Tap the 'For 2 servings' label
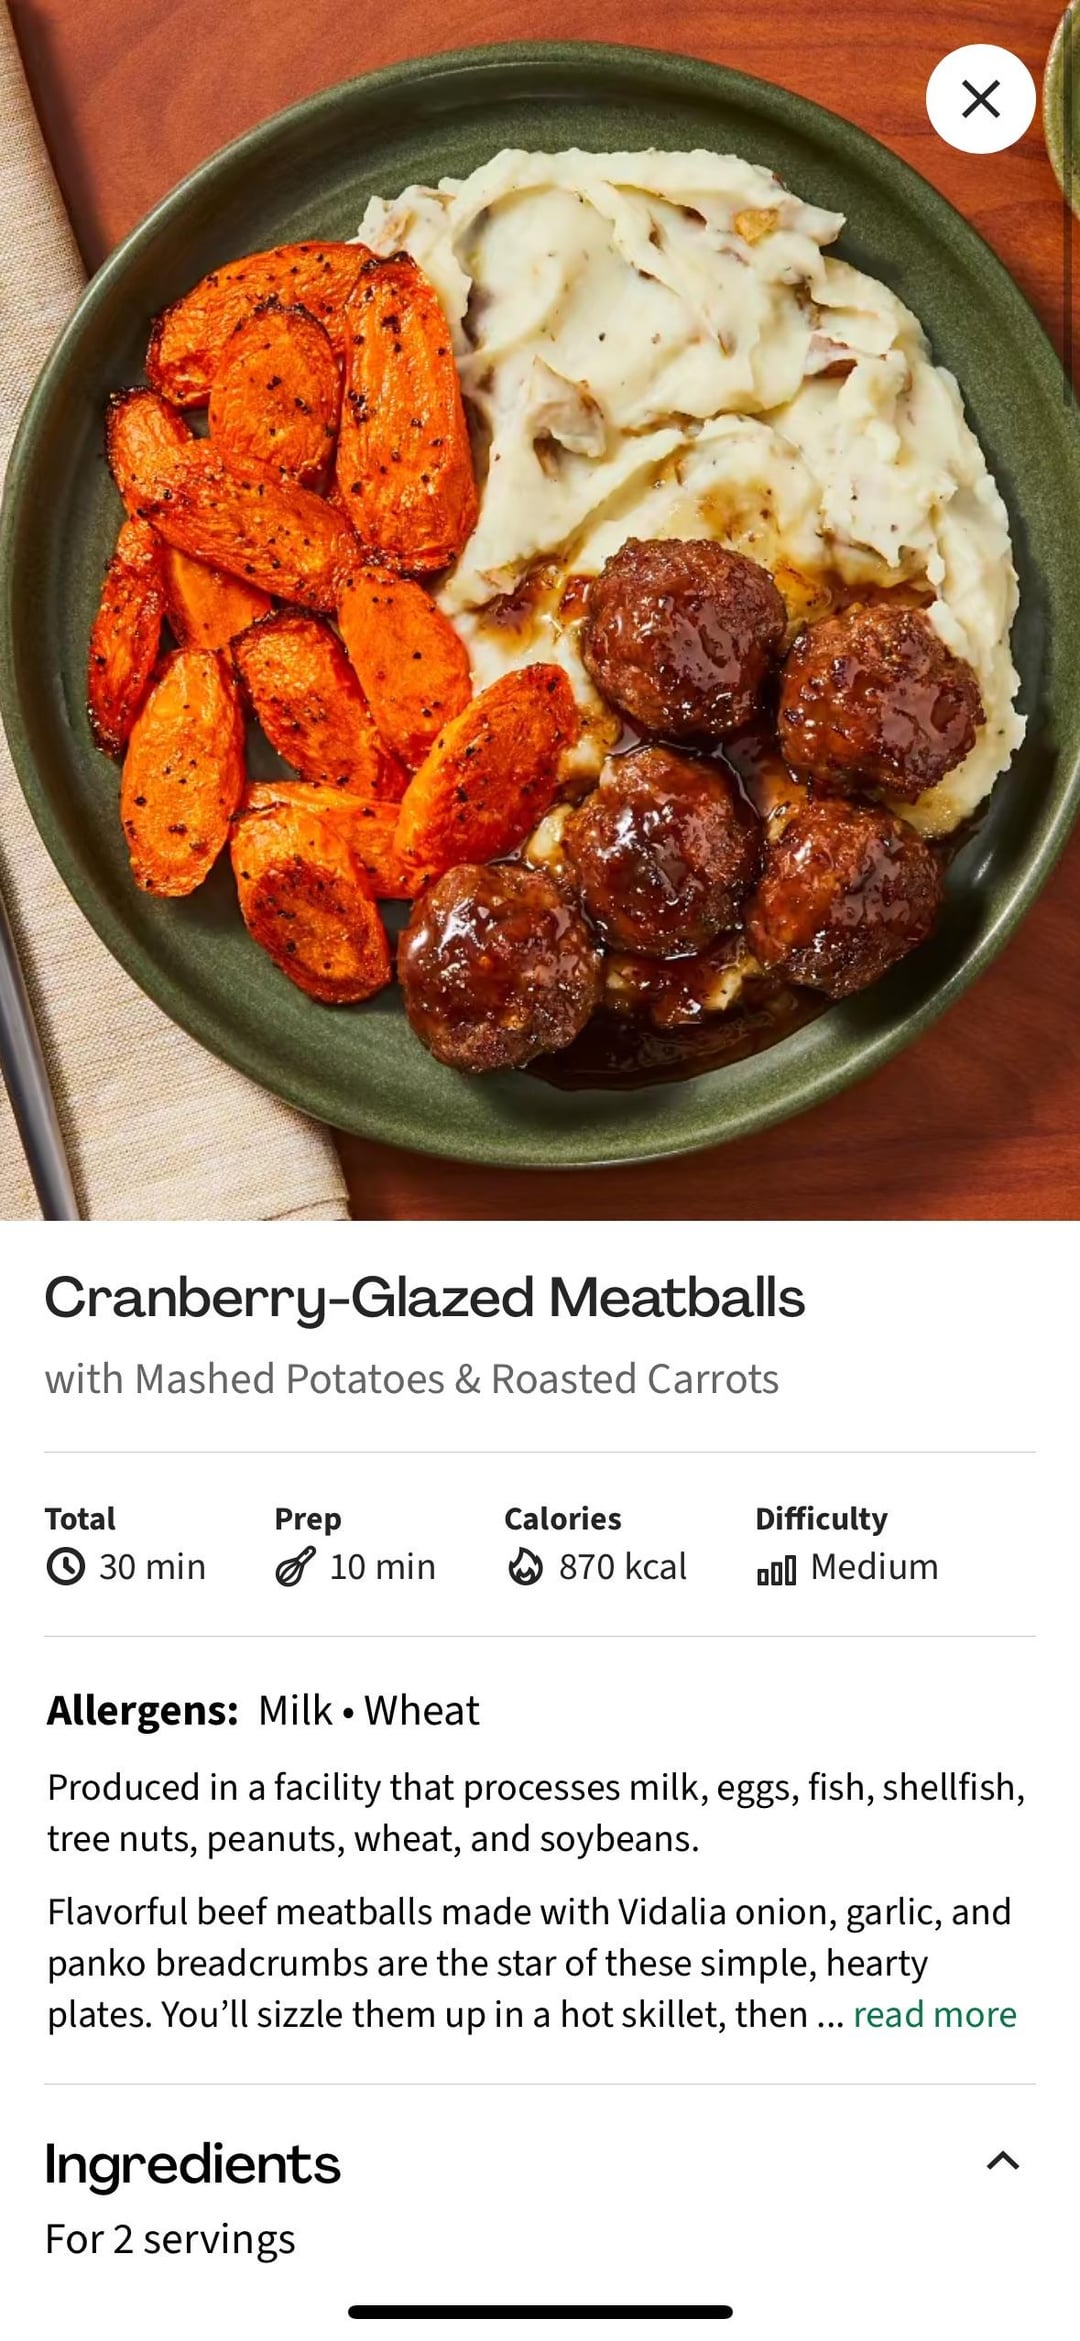This screenshot has height=2341, width=1080. click(170, 2239)
